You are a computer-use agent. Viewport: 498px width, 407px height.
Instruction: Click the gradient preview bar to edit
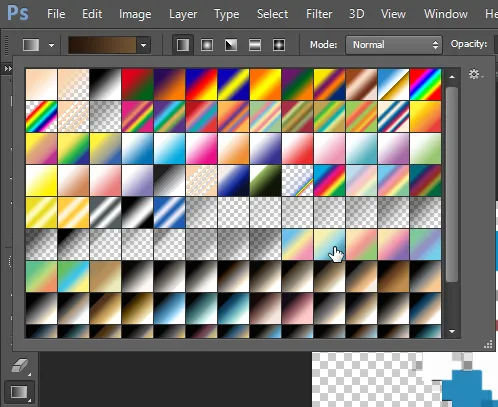tap(102, 45)
